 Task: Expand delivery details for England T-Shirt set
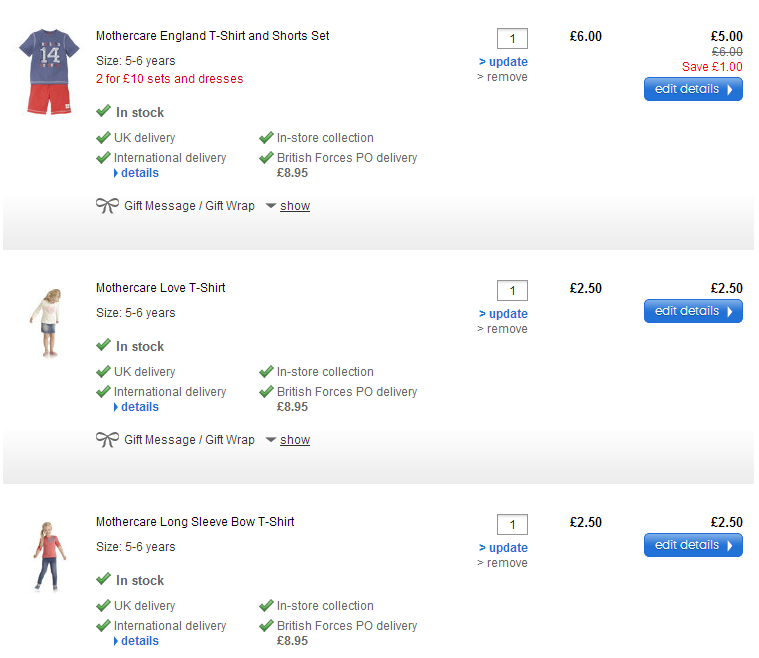(x=139, y=173)
